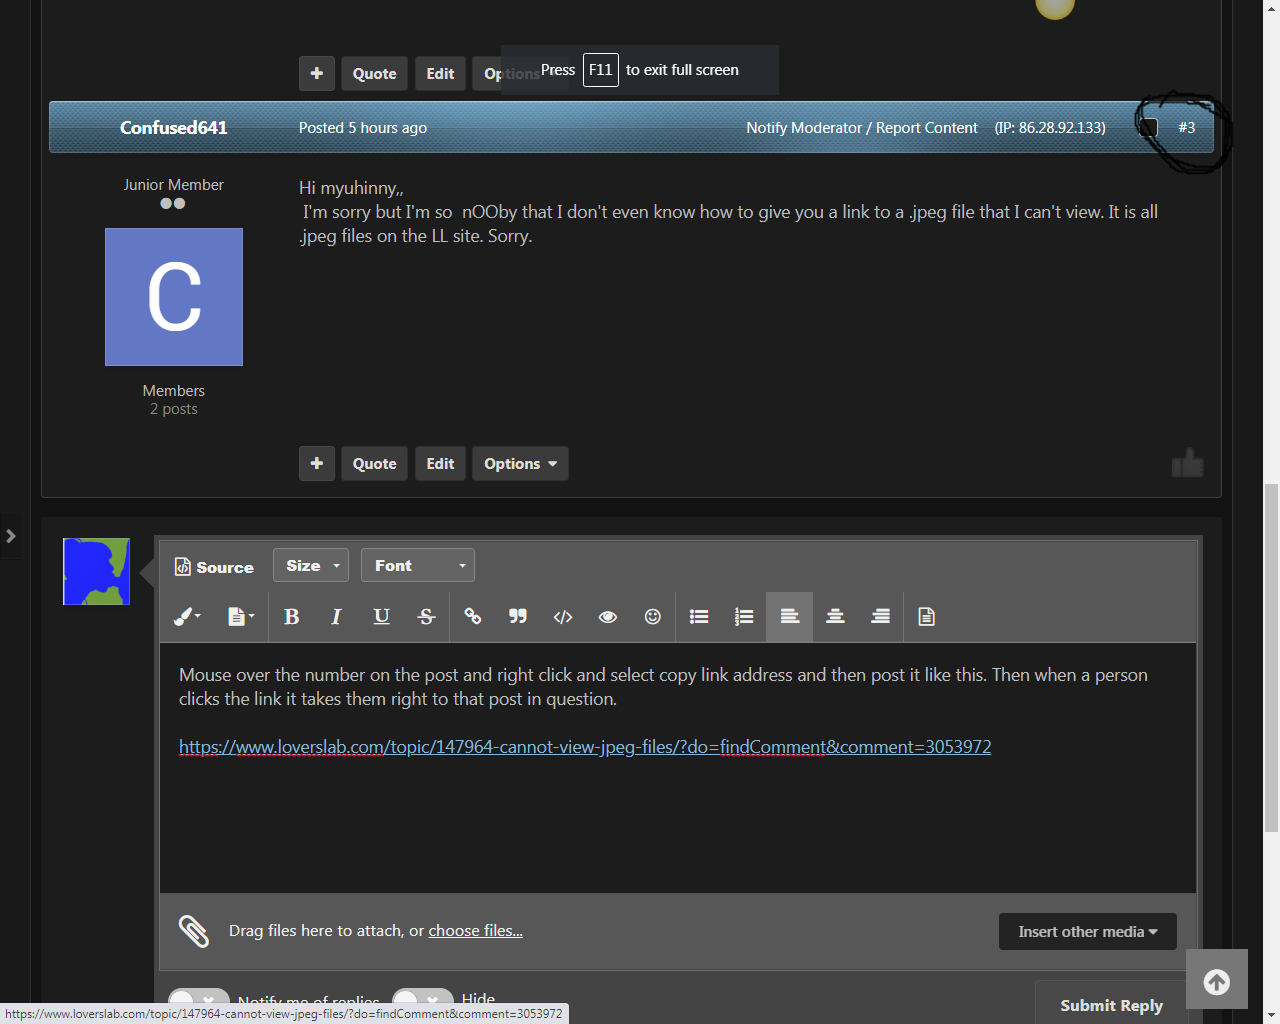Center align the text
The height and width of the screenshot is (1024, 1280).
pos(835,617)
